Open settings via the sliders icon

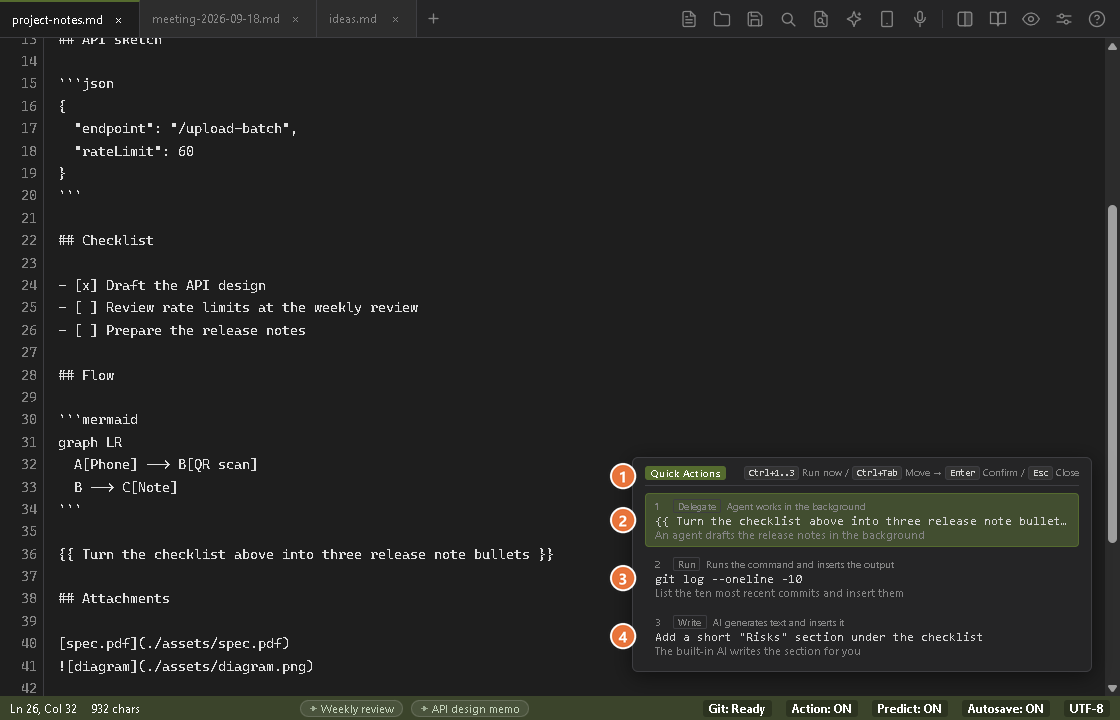click(x=1064, y=19)
